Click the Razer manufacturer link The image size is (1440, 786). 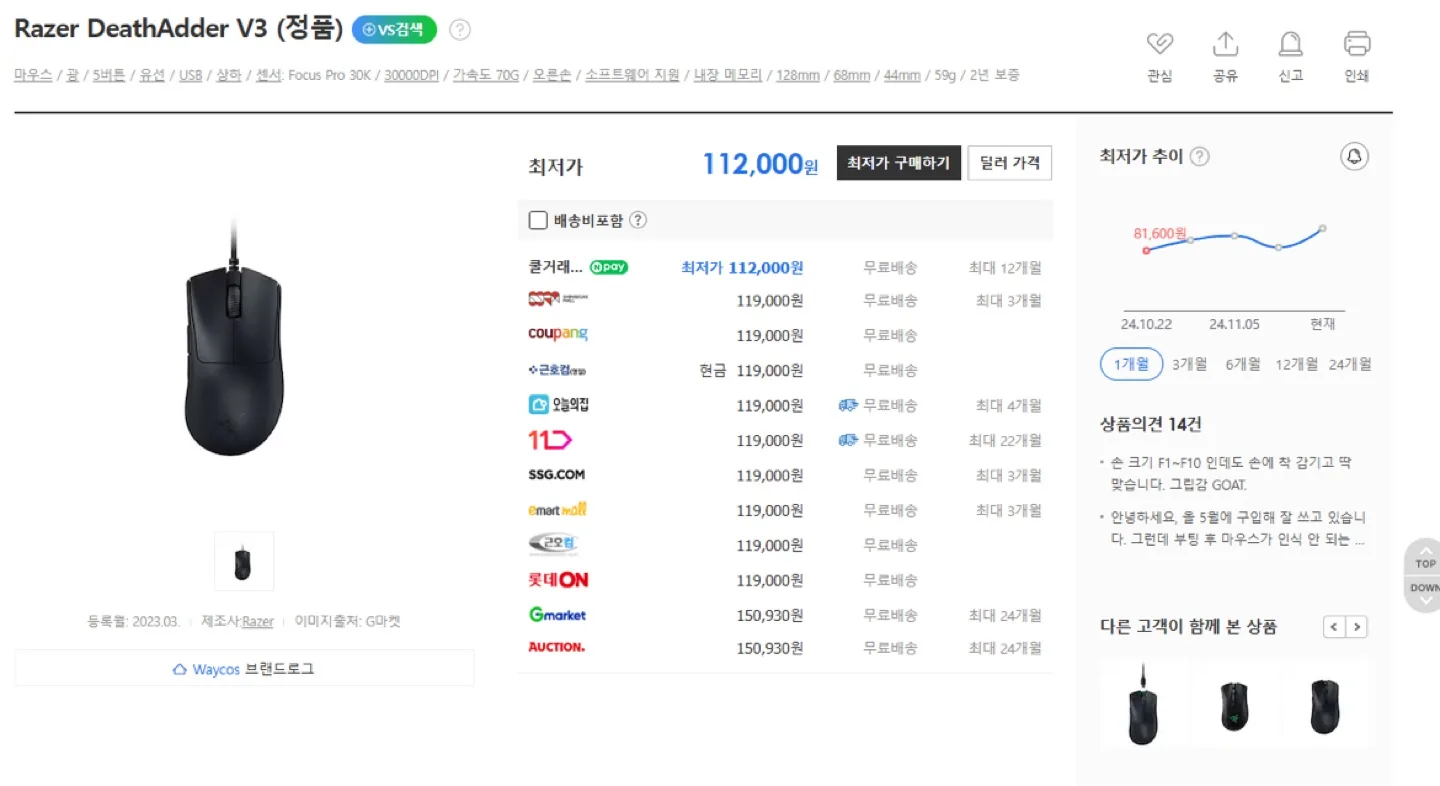258,622
